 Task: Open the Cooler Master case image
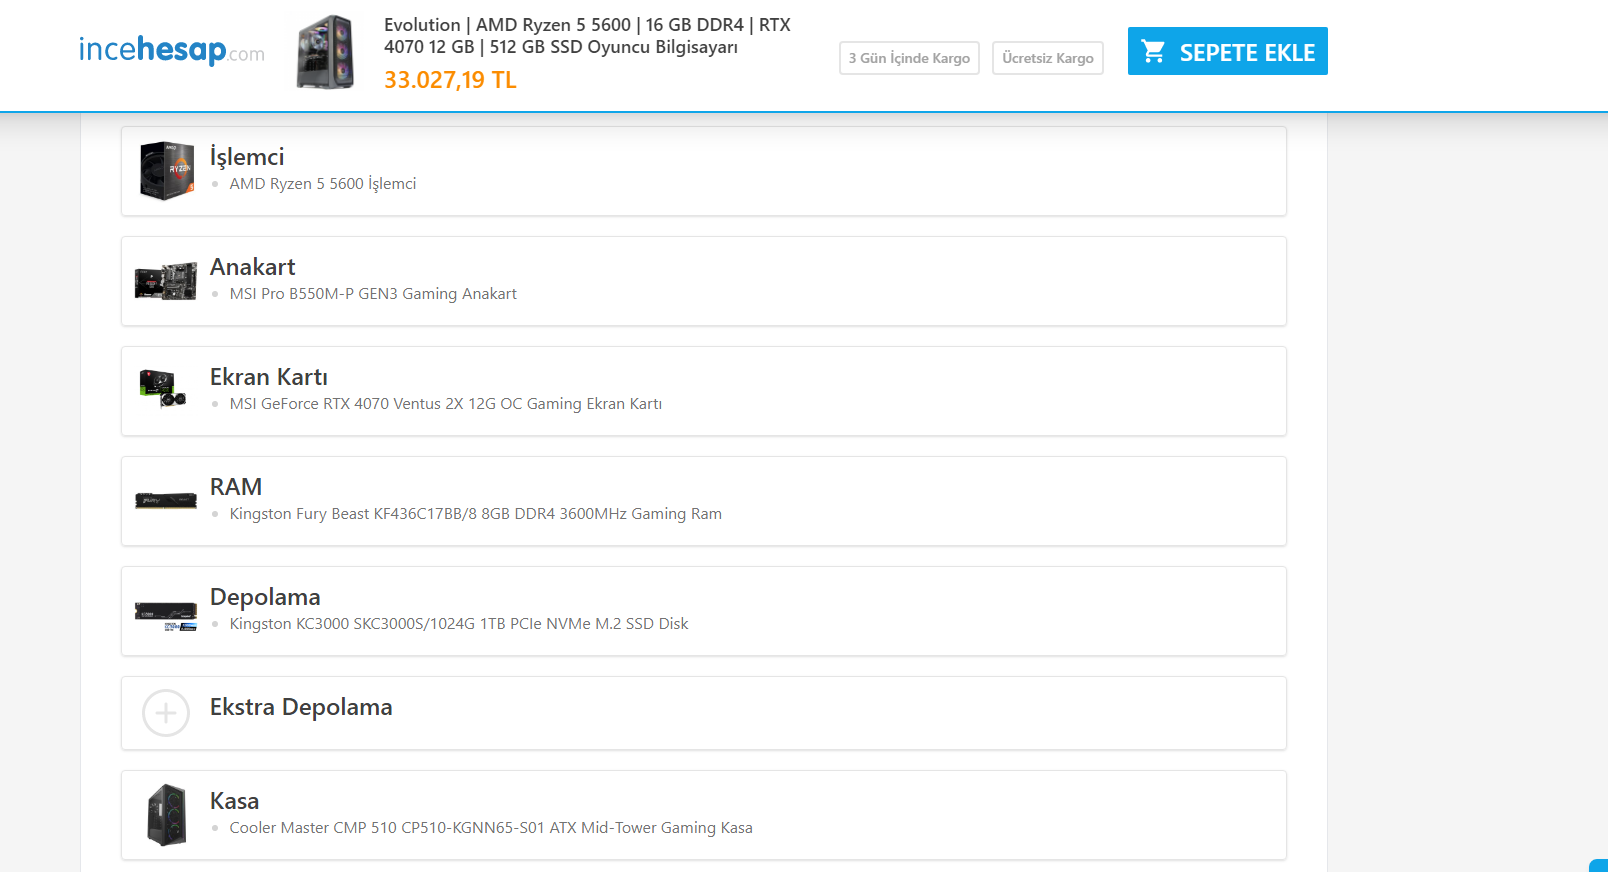pyautogui.click(x=166, y=815)
